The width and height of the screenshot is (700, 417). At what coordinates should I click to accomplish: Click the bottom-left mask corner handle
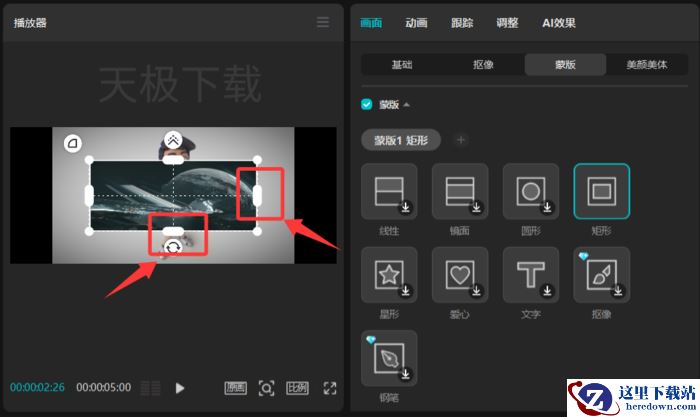pos(89,231)
